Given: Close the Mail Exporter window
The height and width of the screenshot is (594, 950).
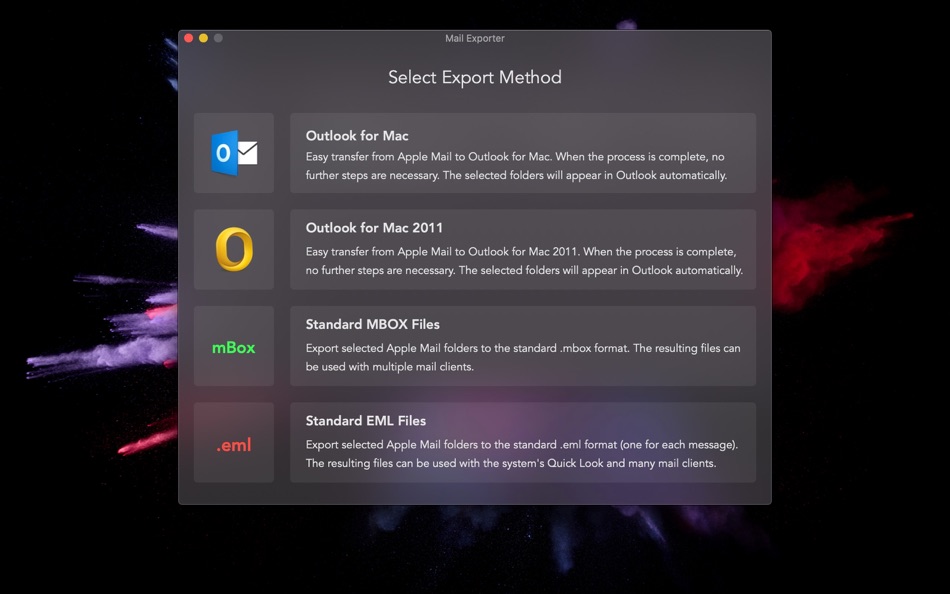Looking at the screenshot, I should pyautogui.click(x=189, y=38).
